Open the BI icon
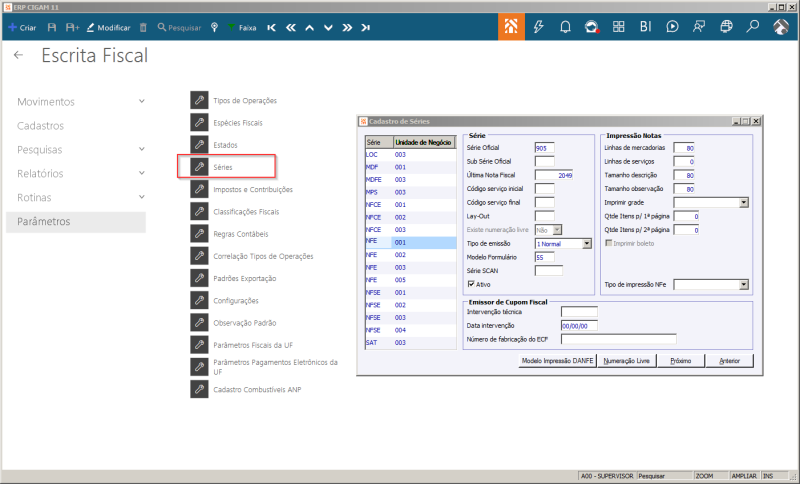The image size is (800, 484). point(645,27)
